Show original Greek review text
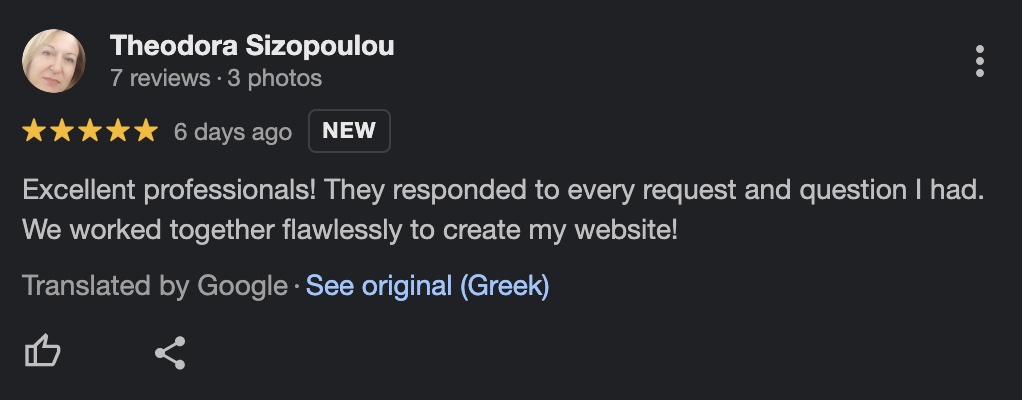 427,286
